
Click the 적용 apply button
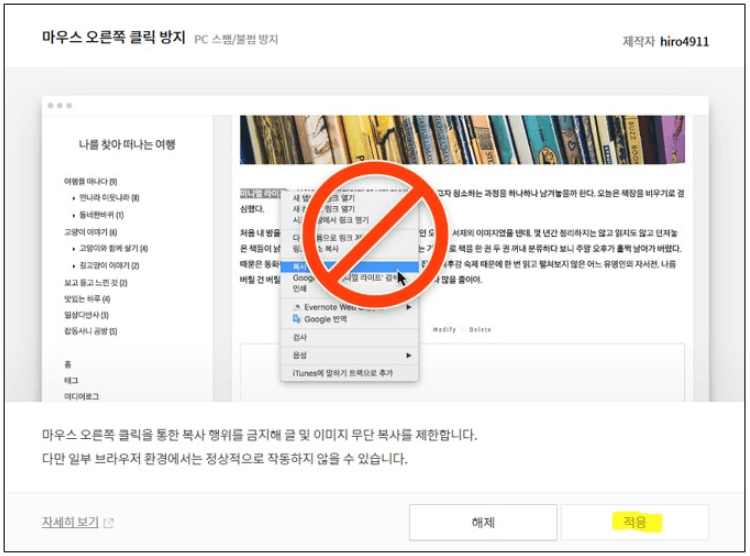(x=634, y=522)
